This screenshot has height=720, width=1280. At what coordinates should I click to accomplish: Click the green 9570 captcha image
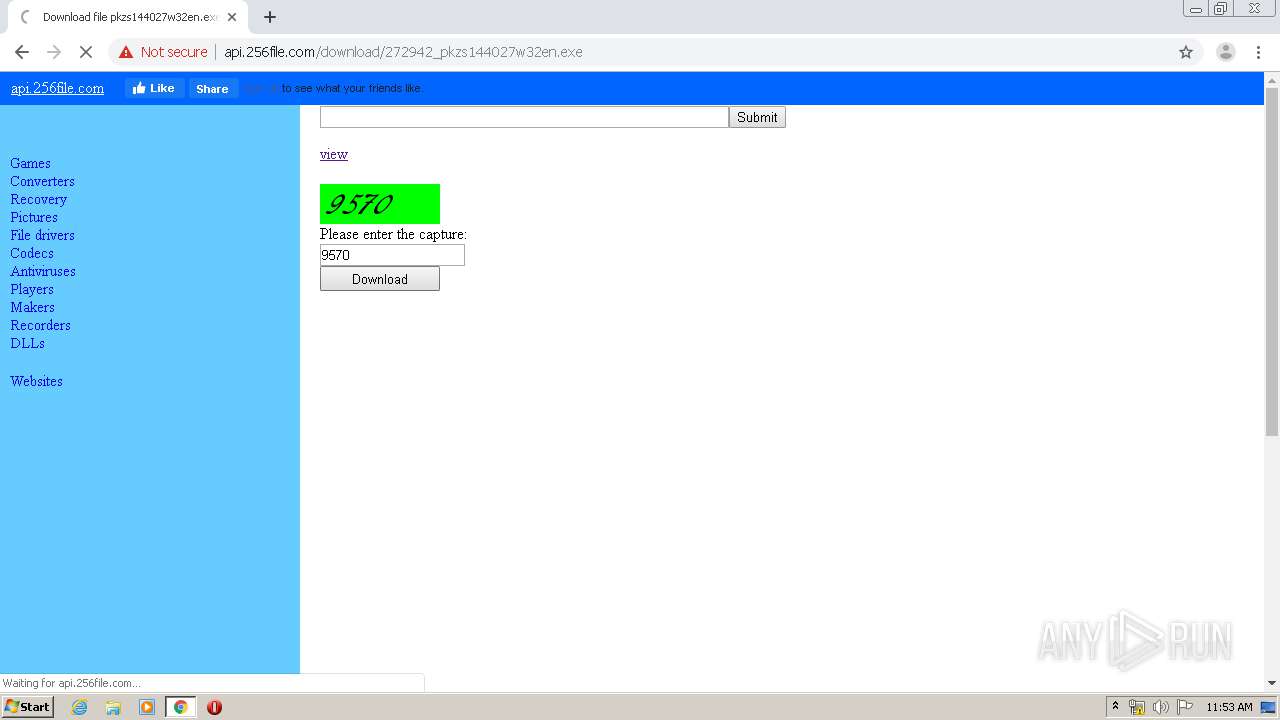(x=380, y=204)
